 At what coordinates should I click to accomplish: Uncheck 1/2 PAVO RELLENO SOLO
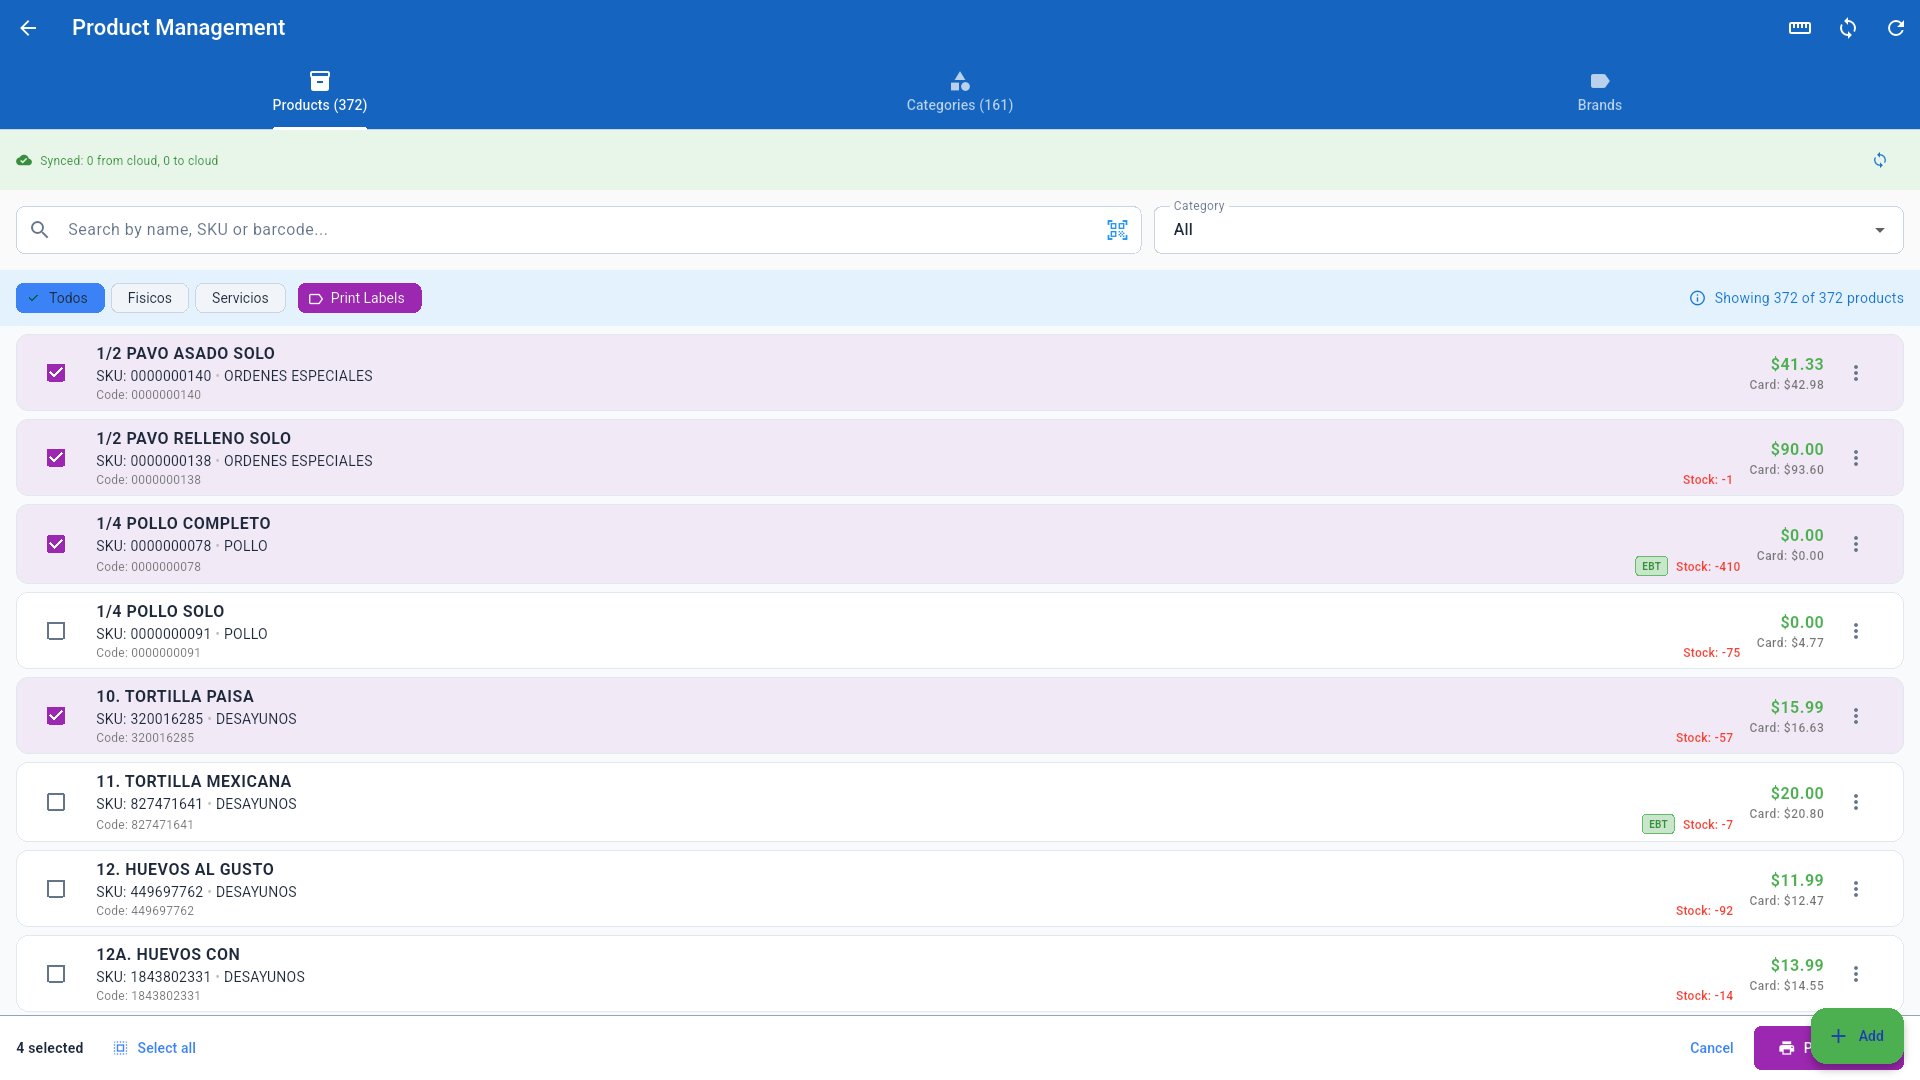56,458
